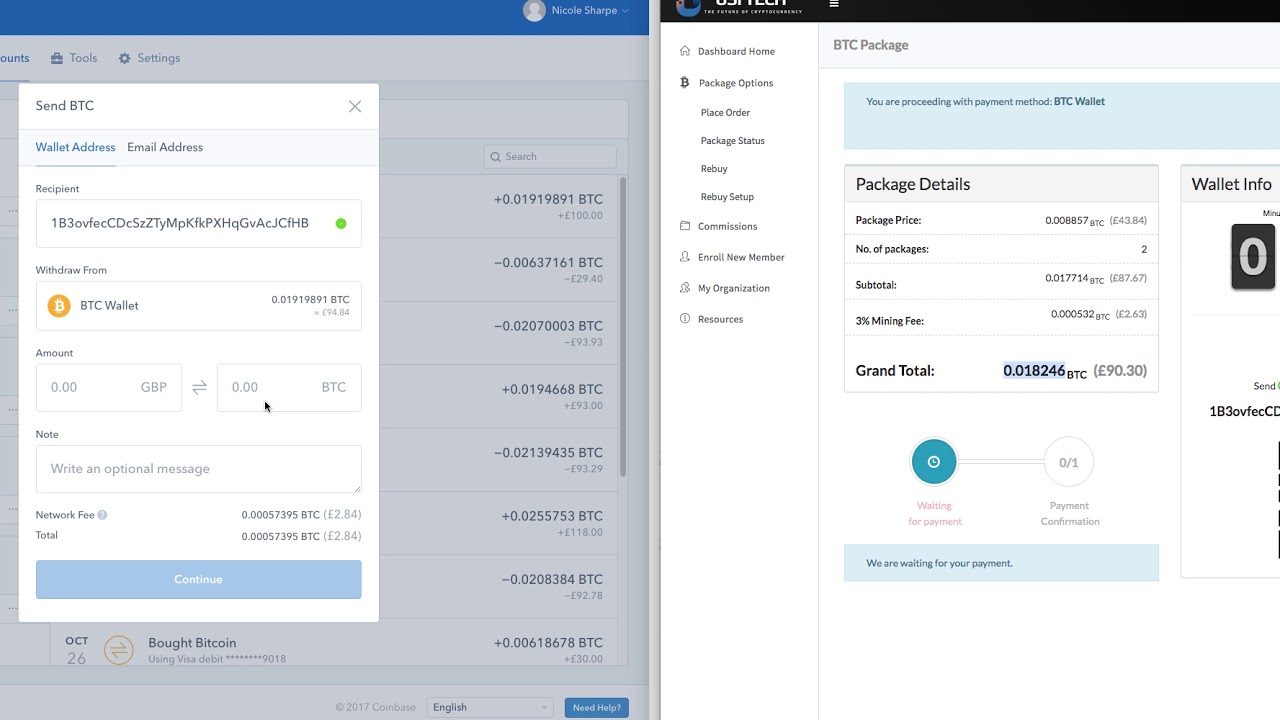The height and width of the screenshot is (720, 1280).
Task: Click the Bitcoin icon in Withdraw From
Action: pyautogui.click(x=59, y=306)
